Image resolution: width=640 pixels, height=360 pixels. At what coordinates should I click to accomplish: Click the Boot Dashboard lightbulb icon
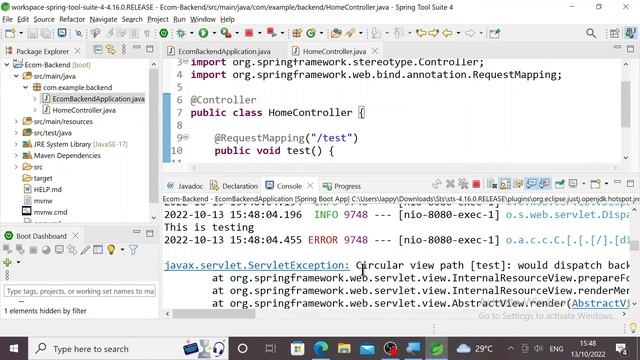[x=111, y=249]
